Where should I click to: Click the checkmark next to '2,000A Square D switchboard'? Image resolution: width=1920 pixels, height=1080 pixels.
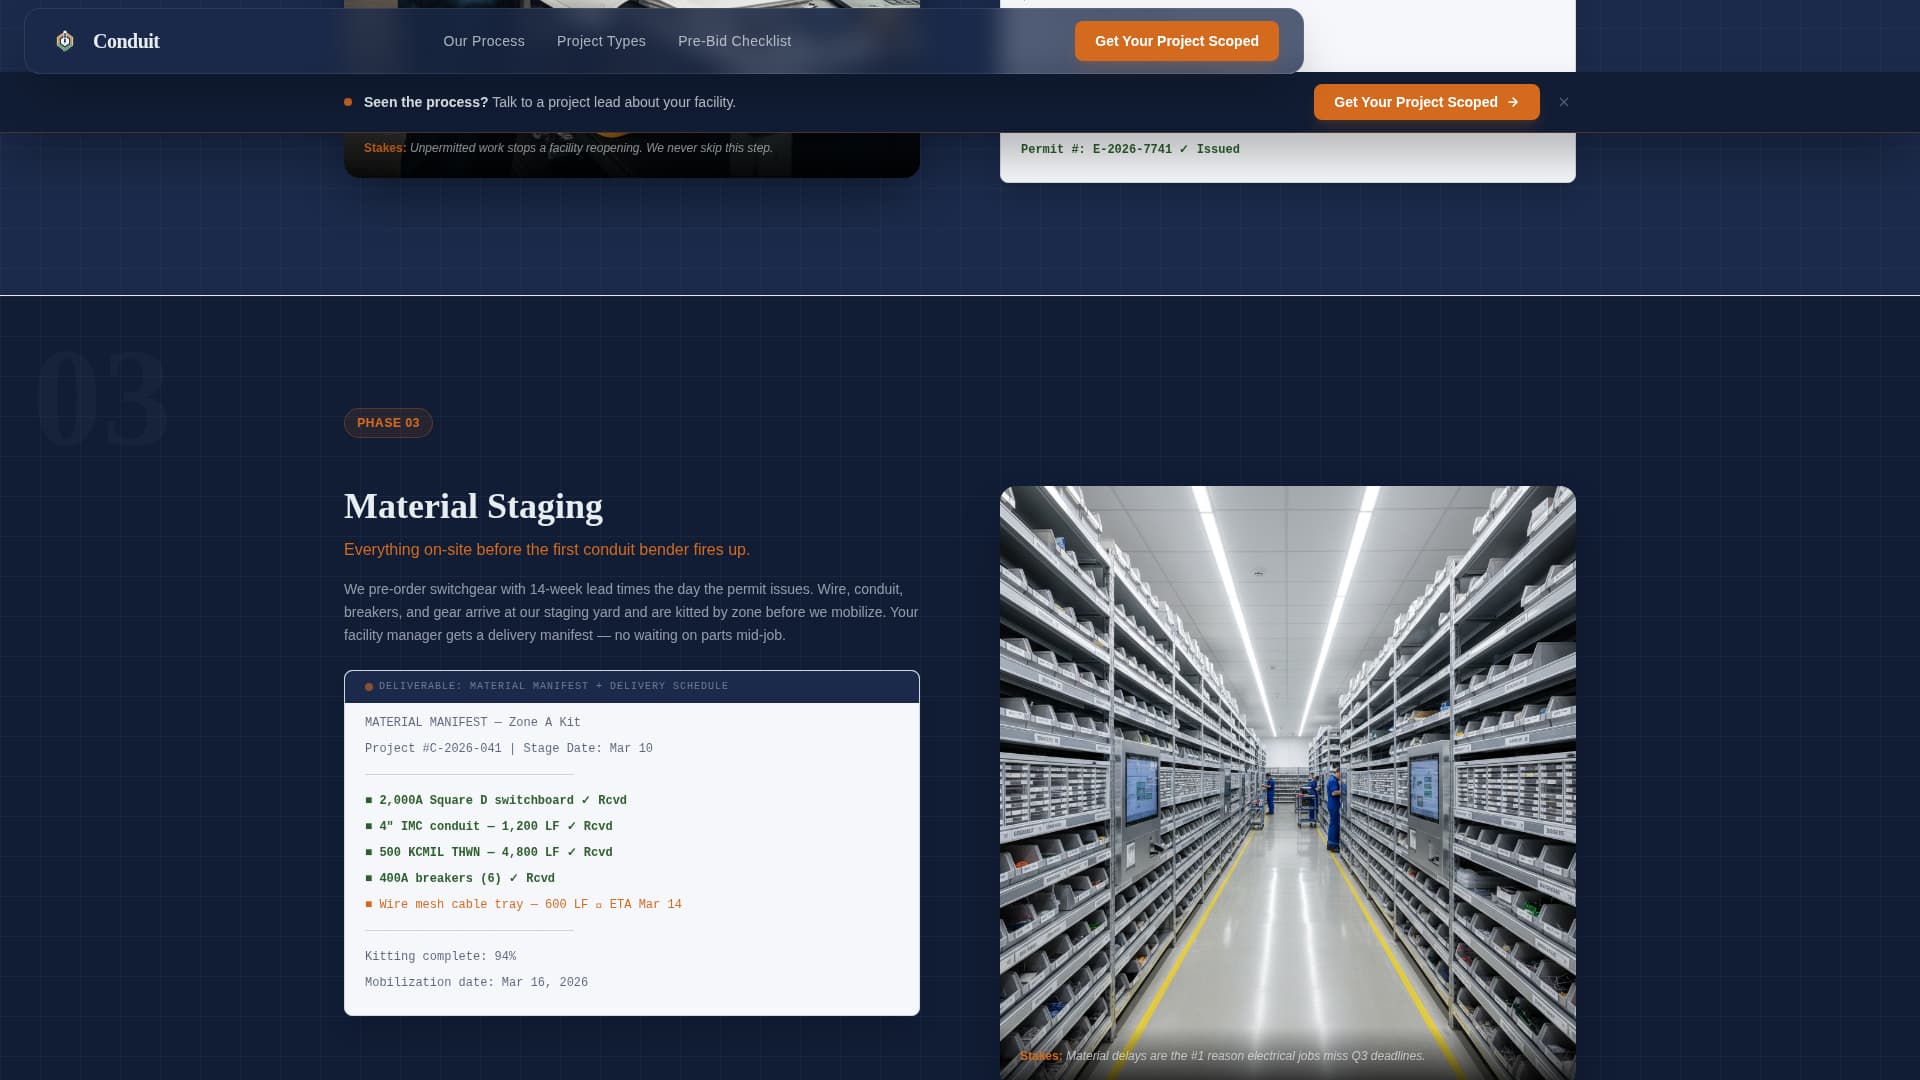coord(585,800)
